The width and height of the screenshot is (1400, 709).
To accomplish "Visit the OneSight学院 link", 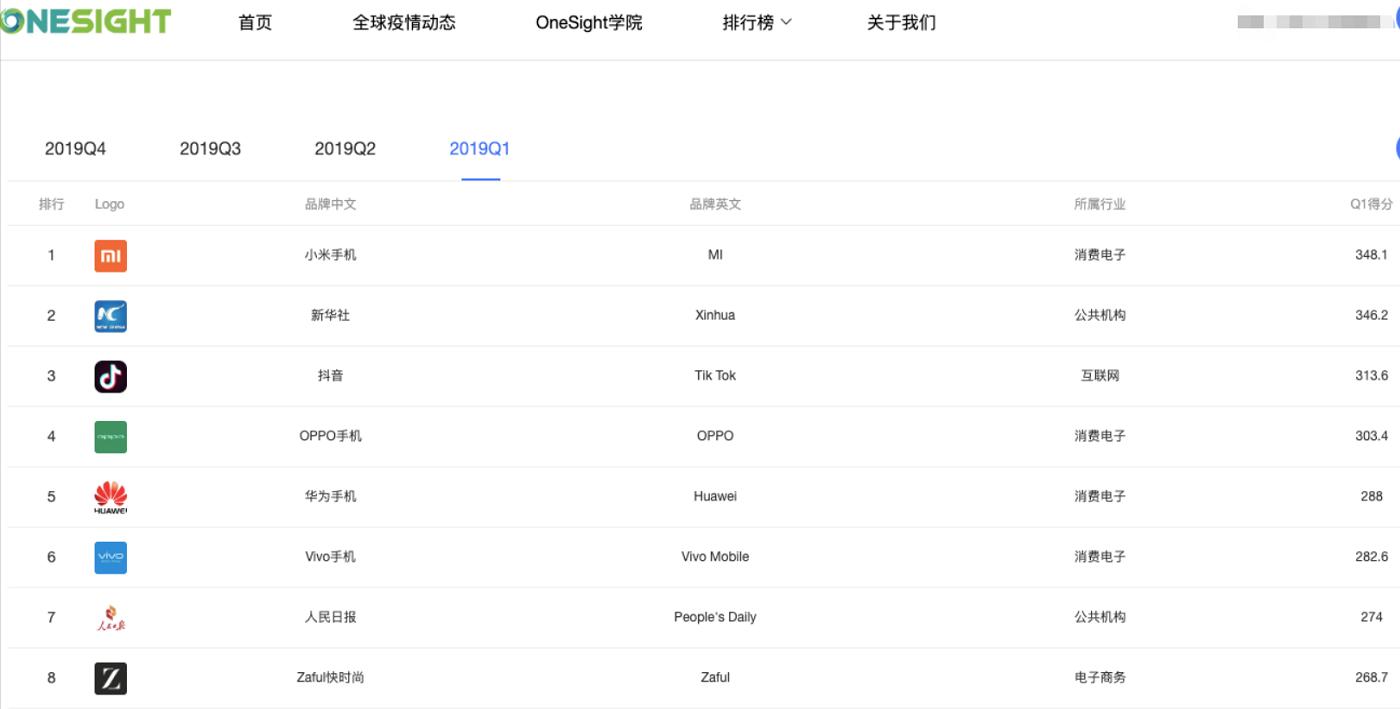I will coord(589,22).
